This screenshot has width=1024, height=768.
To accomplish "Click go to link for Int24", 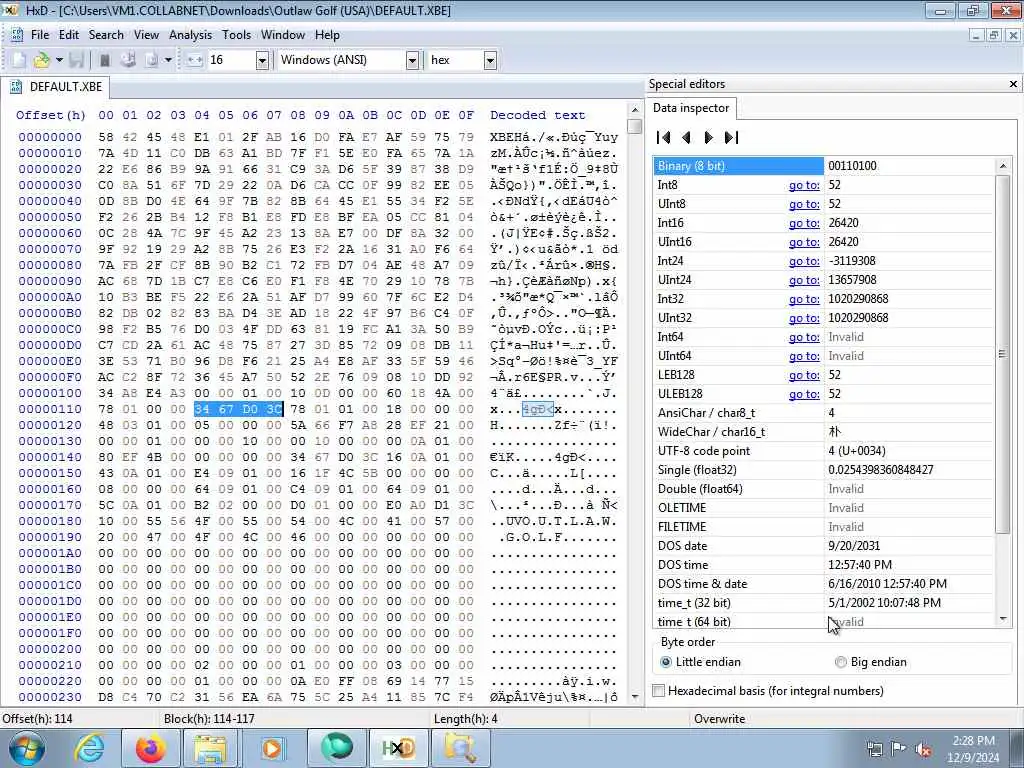I will click(804, 261).
